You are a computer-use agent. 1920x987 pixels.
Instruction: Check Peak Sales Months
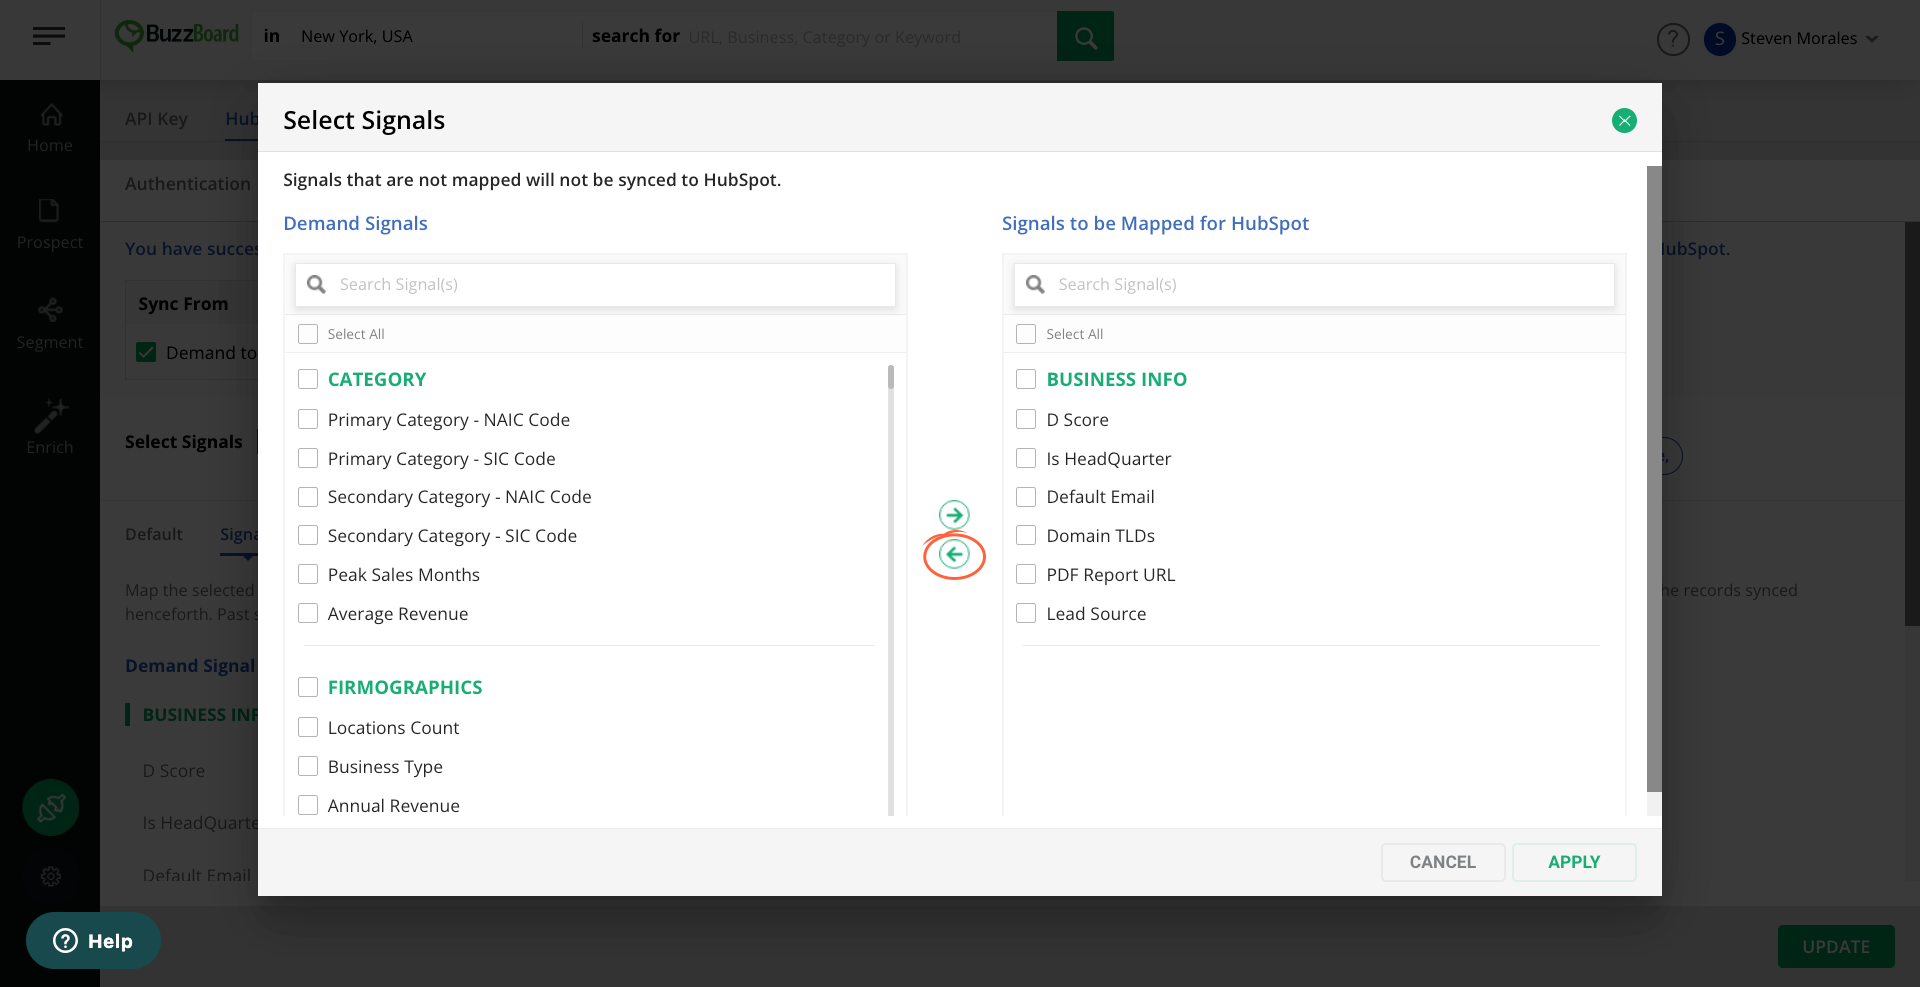point(308,574)
